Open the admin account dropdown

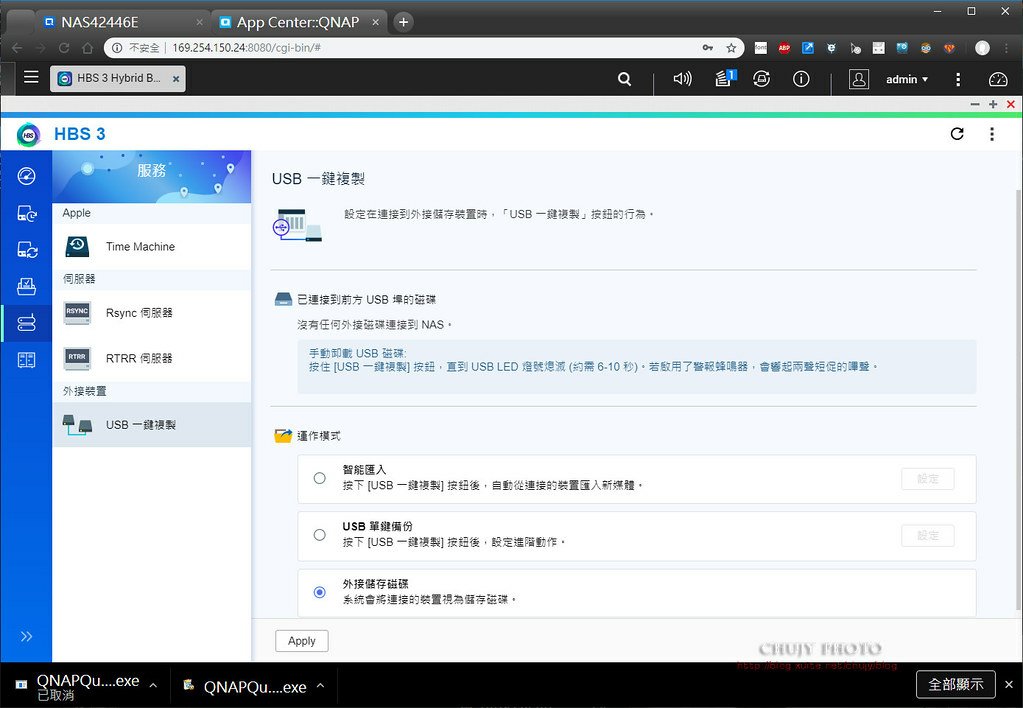pyautogui.click(x=906, y=80)
